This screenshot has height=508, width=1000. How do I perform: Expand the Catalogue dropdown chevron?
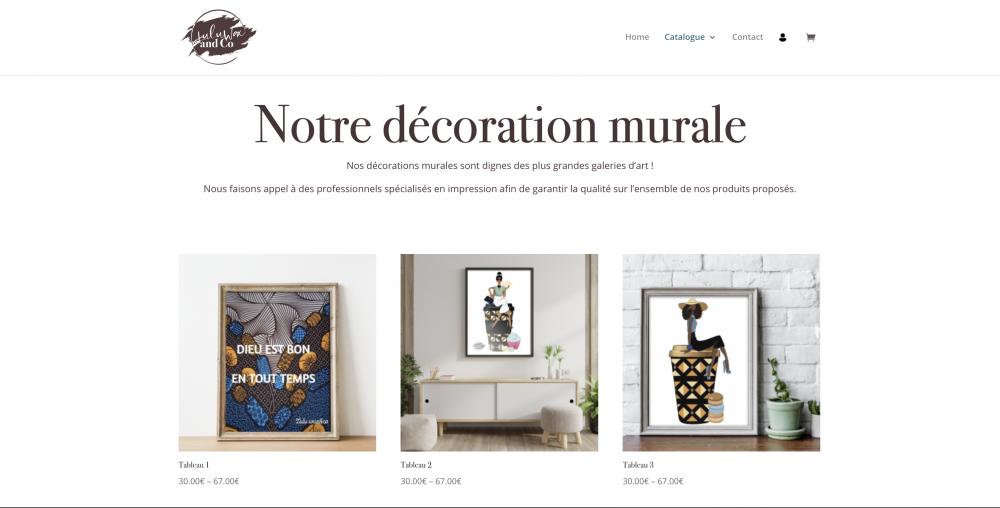[712, 38]
